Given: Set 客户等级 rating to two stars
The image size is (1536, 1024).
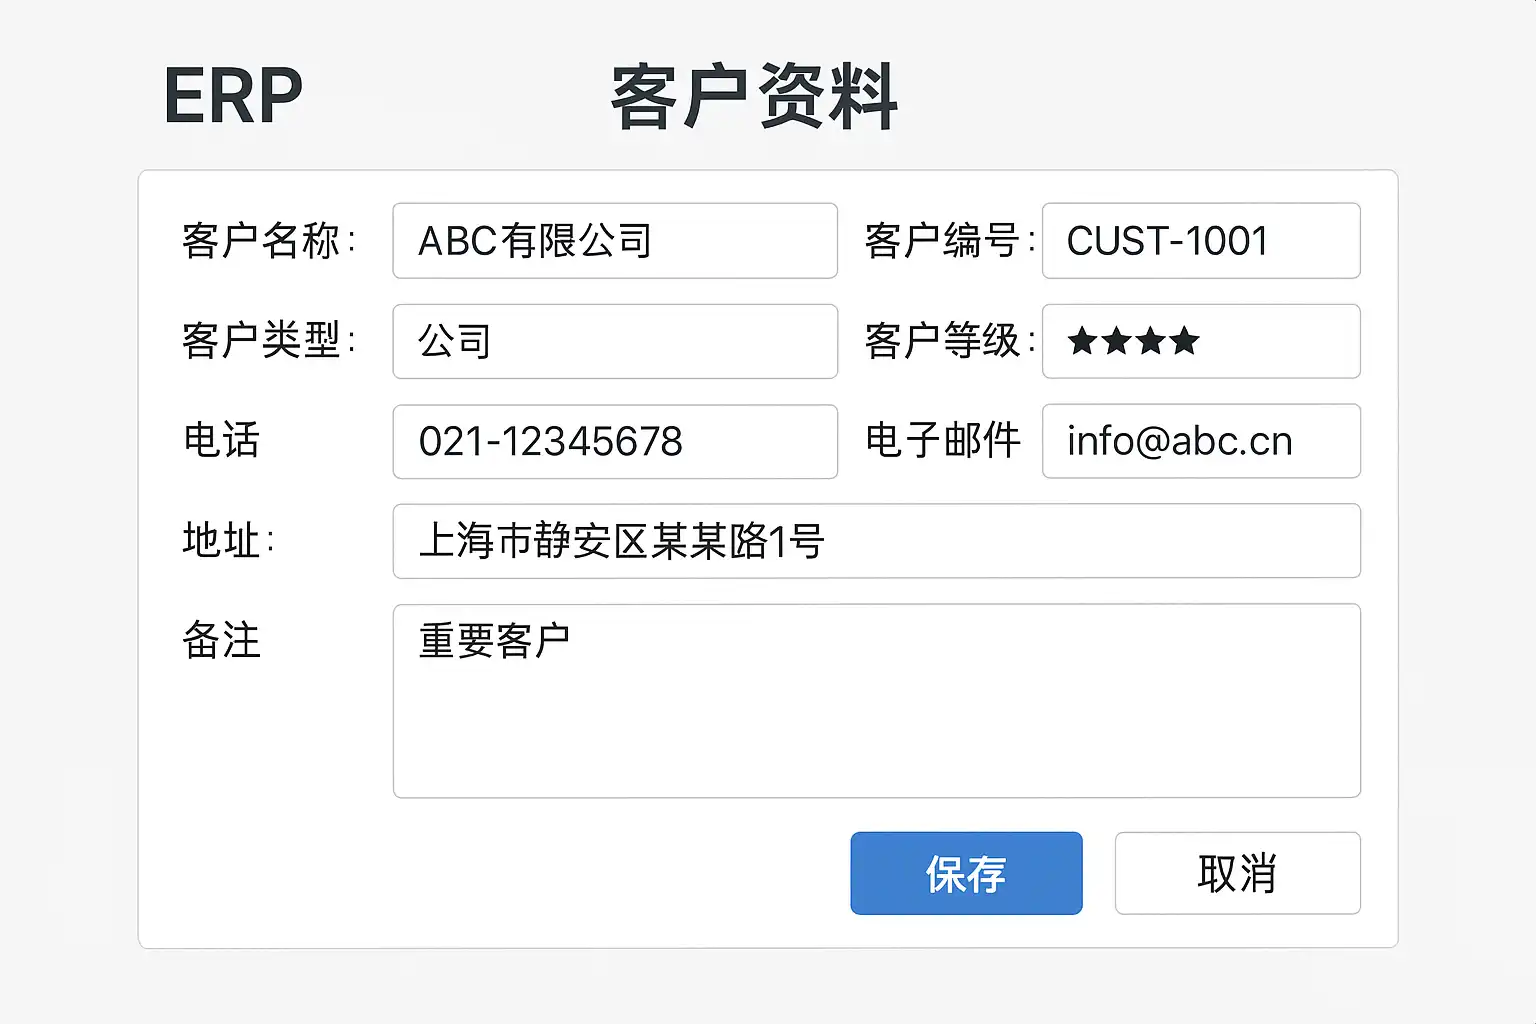Looking at the screenshot, I should 1117,341.
